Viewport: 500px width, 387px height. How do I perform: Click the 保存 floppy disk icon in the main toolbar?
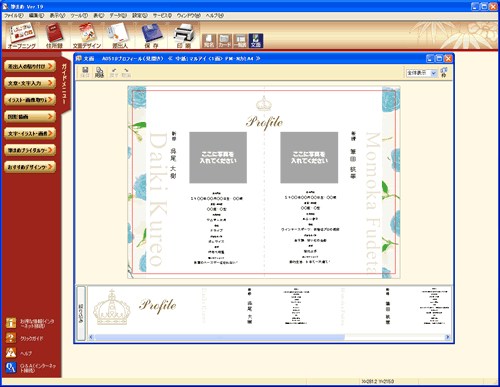tap(152, 35)
